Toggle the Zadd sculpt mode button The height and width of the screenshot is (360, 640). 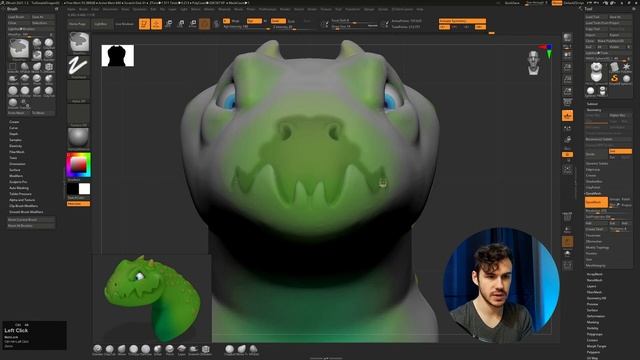(x=278, y=21)
